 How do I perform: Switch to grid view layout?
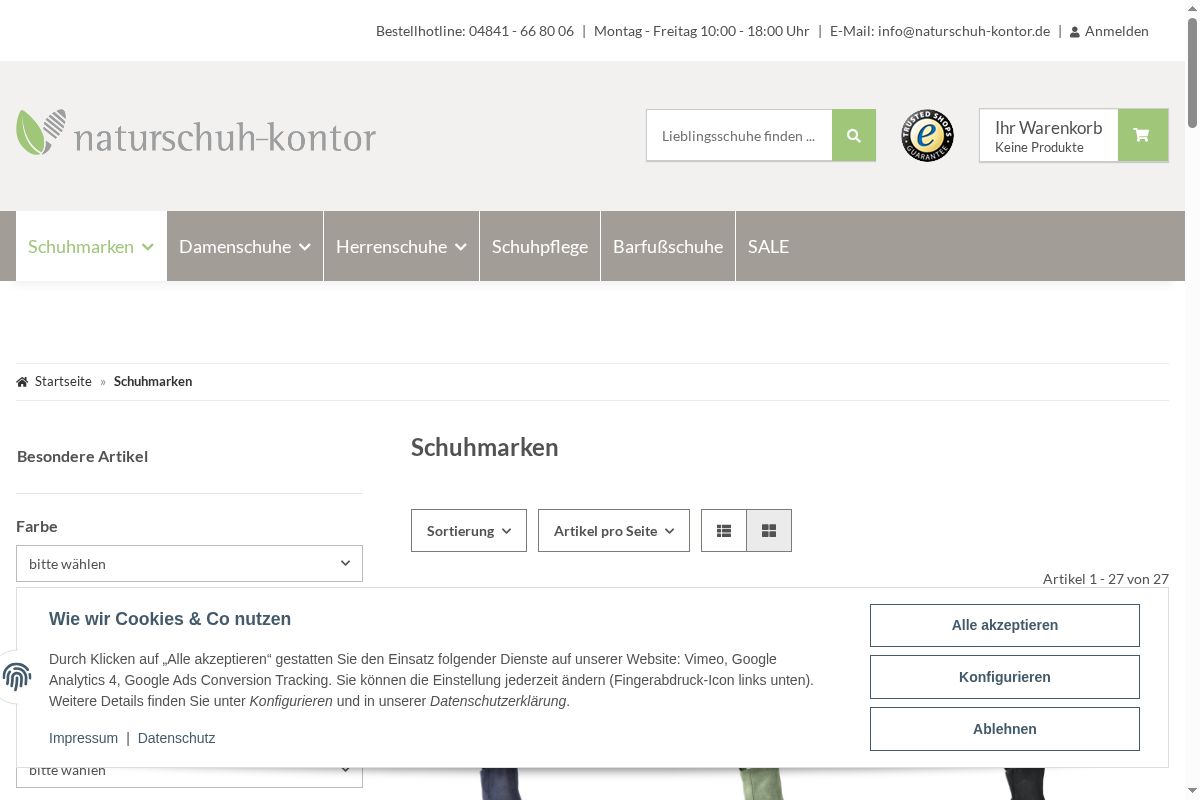769,531
